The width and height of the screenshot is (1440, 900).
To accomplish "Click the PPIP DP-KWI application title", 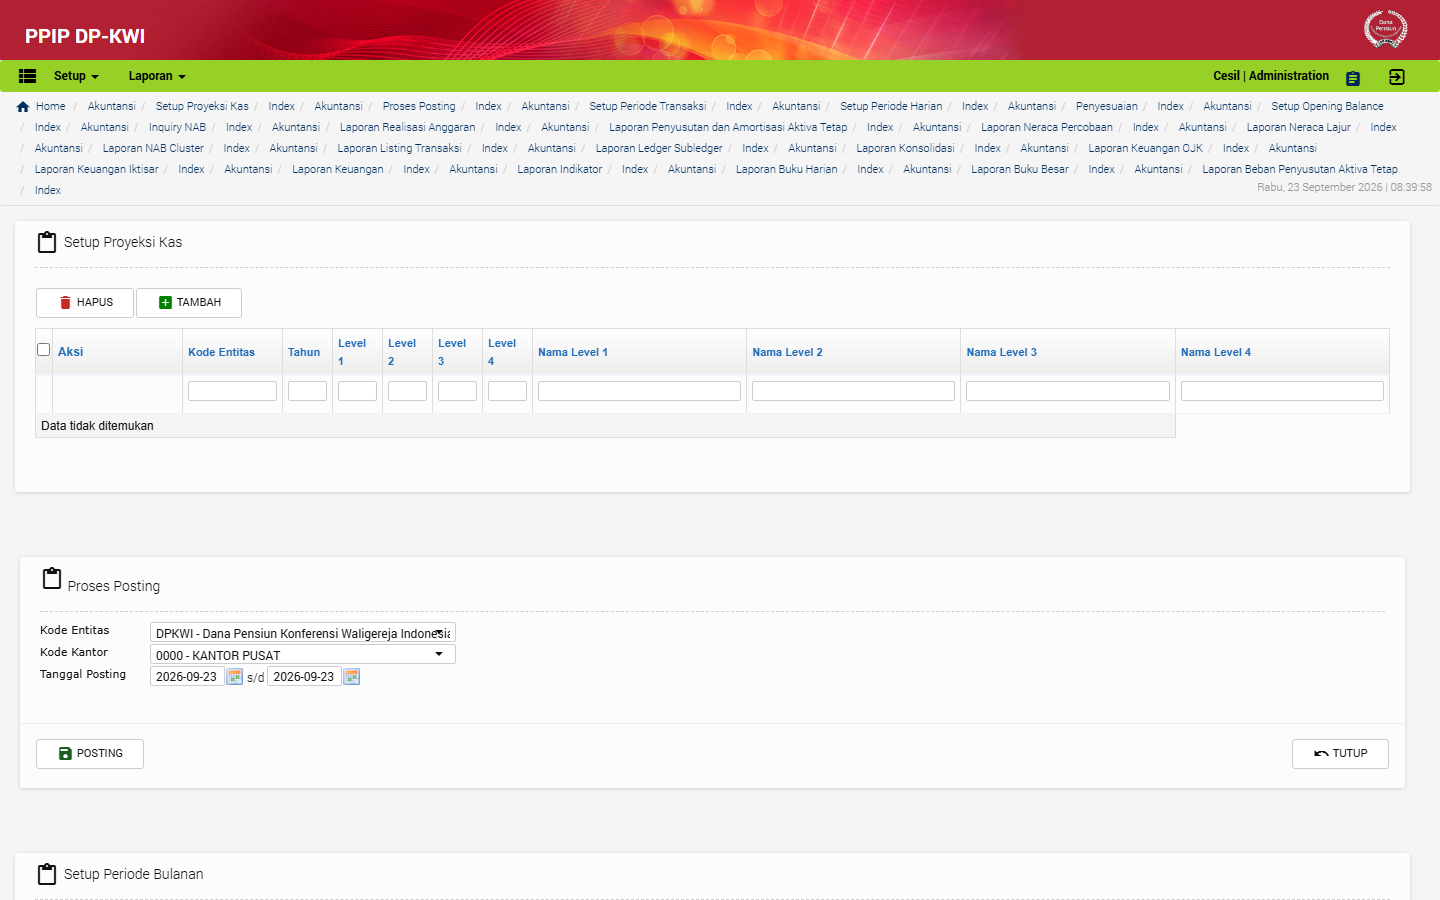I will [x=85, y=36].
